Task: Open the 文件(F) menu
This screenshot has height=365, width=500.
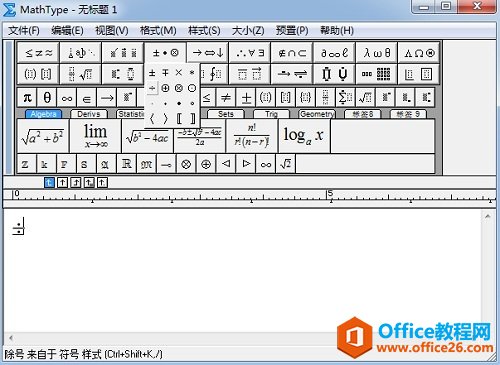Action: point(24,30)
